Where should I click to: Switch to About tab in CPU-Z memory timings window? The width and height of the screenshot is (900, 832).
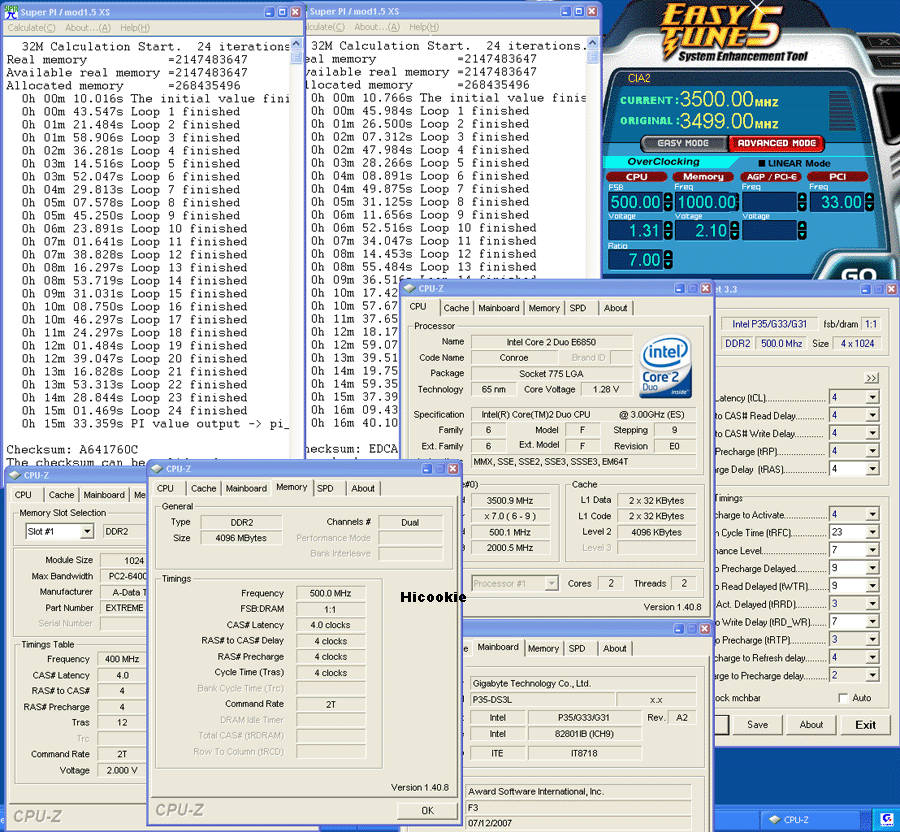[x=363, y=488]
